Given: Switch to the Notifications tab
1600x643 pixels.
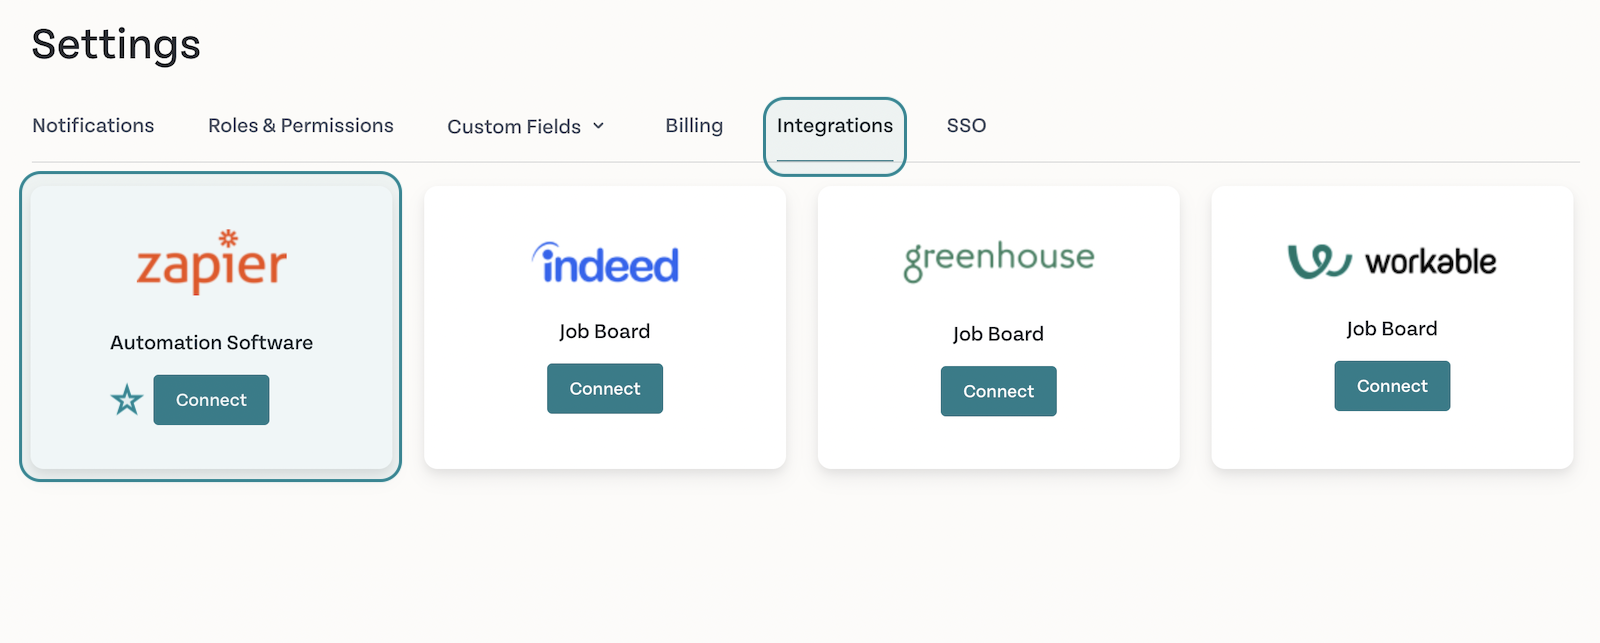Looking at the screenshot, I should click(x=93, y=125).
